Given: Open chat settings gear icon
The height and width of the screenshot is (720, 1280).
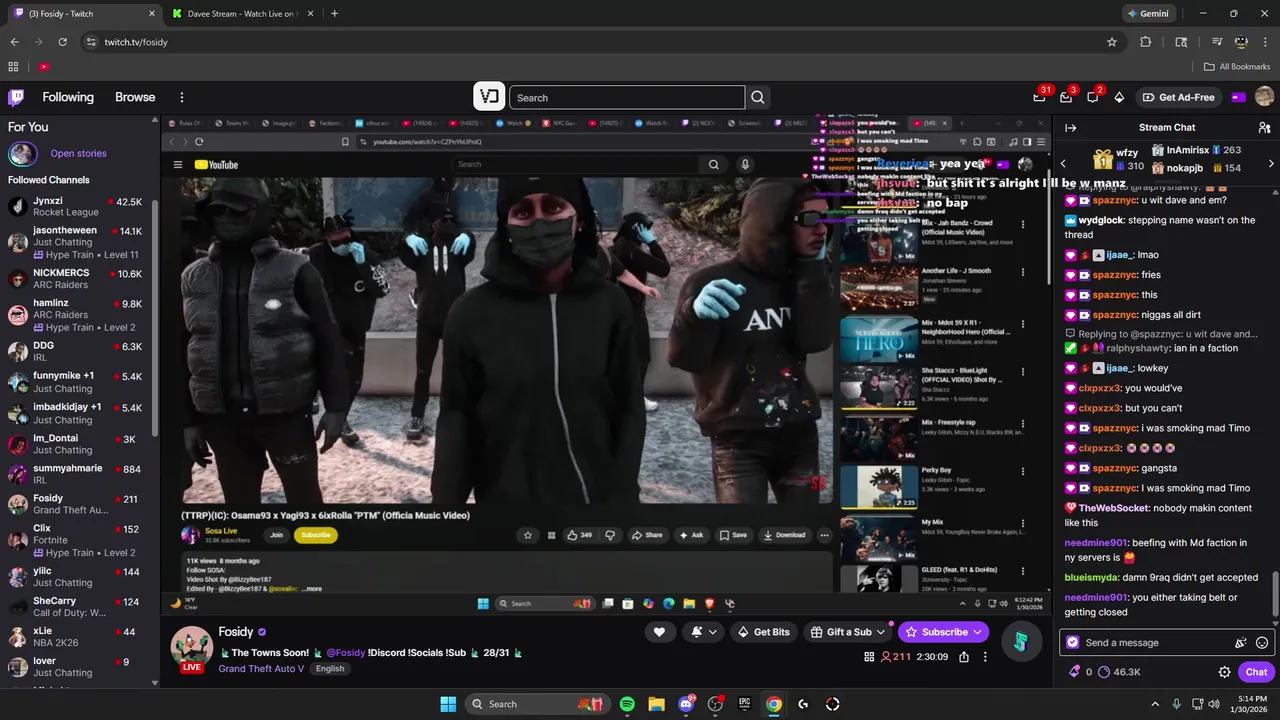Looking at the screenshot, I should point(1224,672).
